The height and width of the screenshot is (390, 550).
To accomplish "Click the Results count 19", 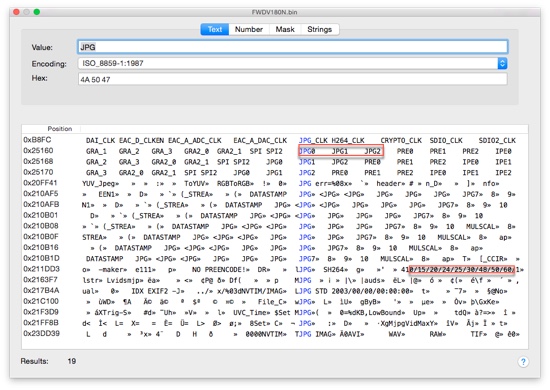I will (72, 361).
